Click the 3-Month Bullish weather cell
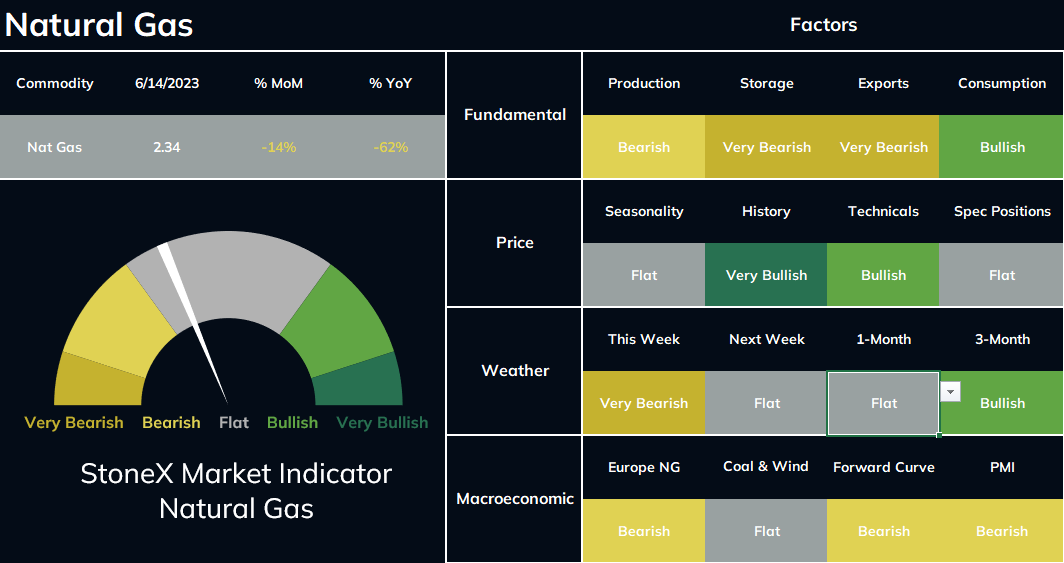The width and height of the screenshot is (1064, 563). point(1002,403)
